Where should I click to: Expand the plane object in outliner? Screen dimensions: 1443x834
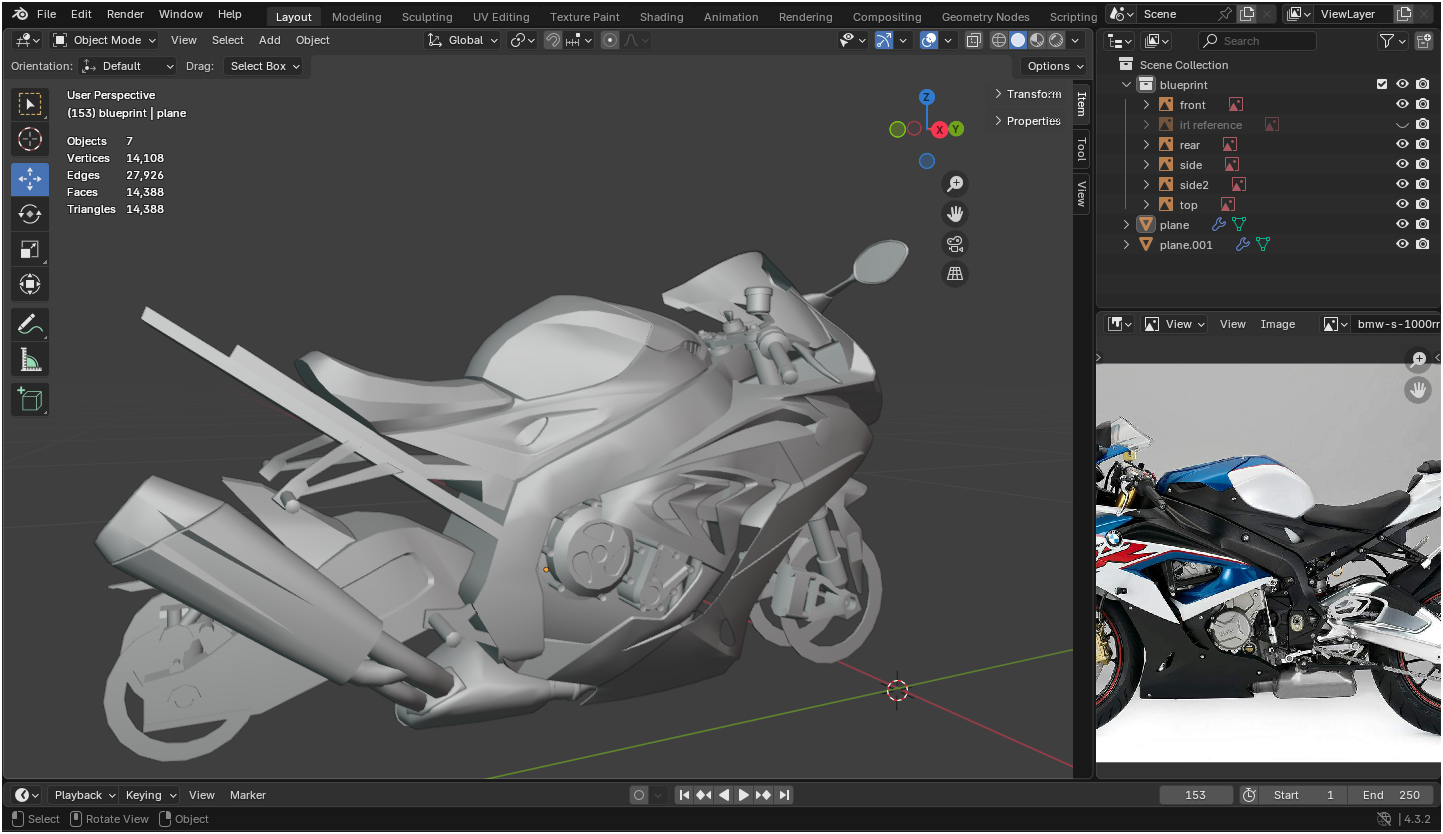coord(1127,225)
